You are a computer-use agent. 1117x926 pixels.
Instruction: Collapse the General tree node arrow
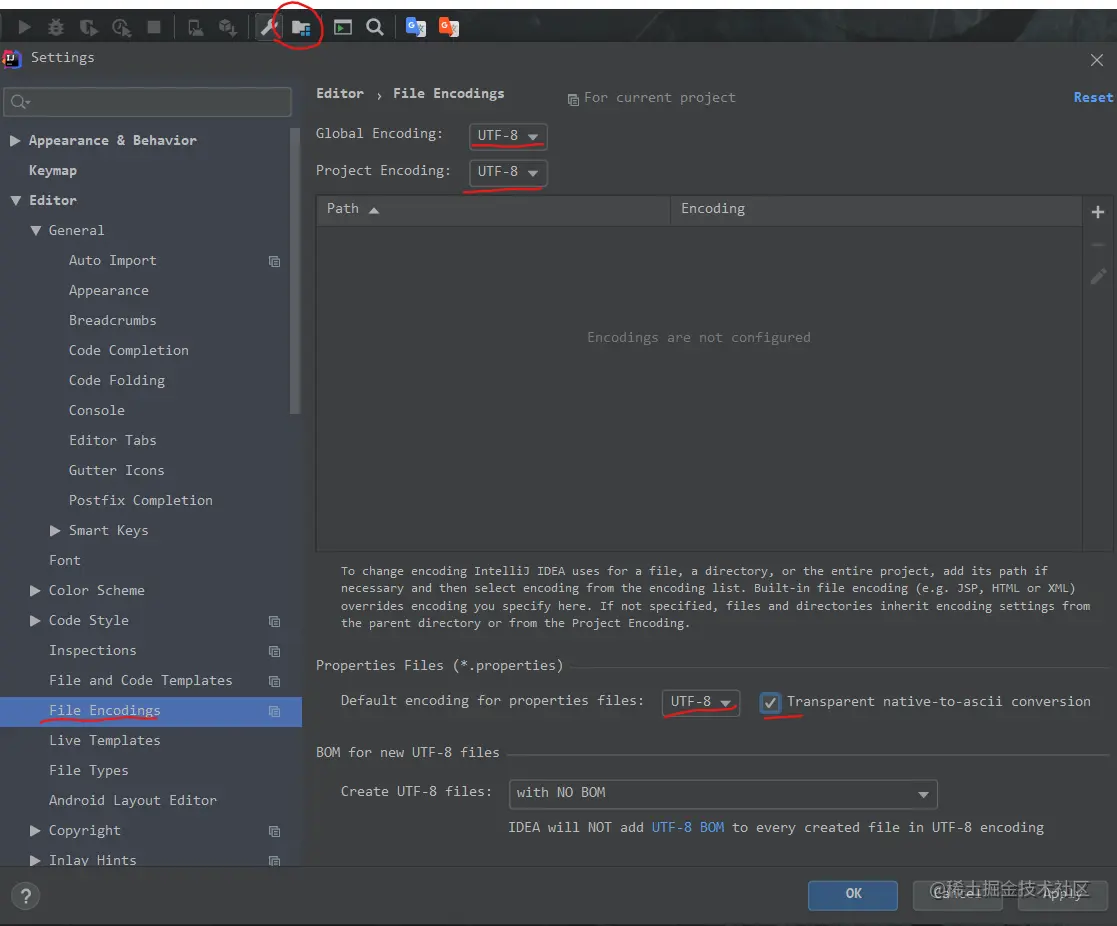click(36, 231)
